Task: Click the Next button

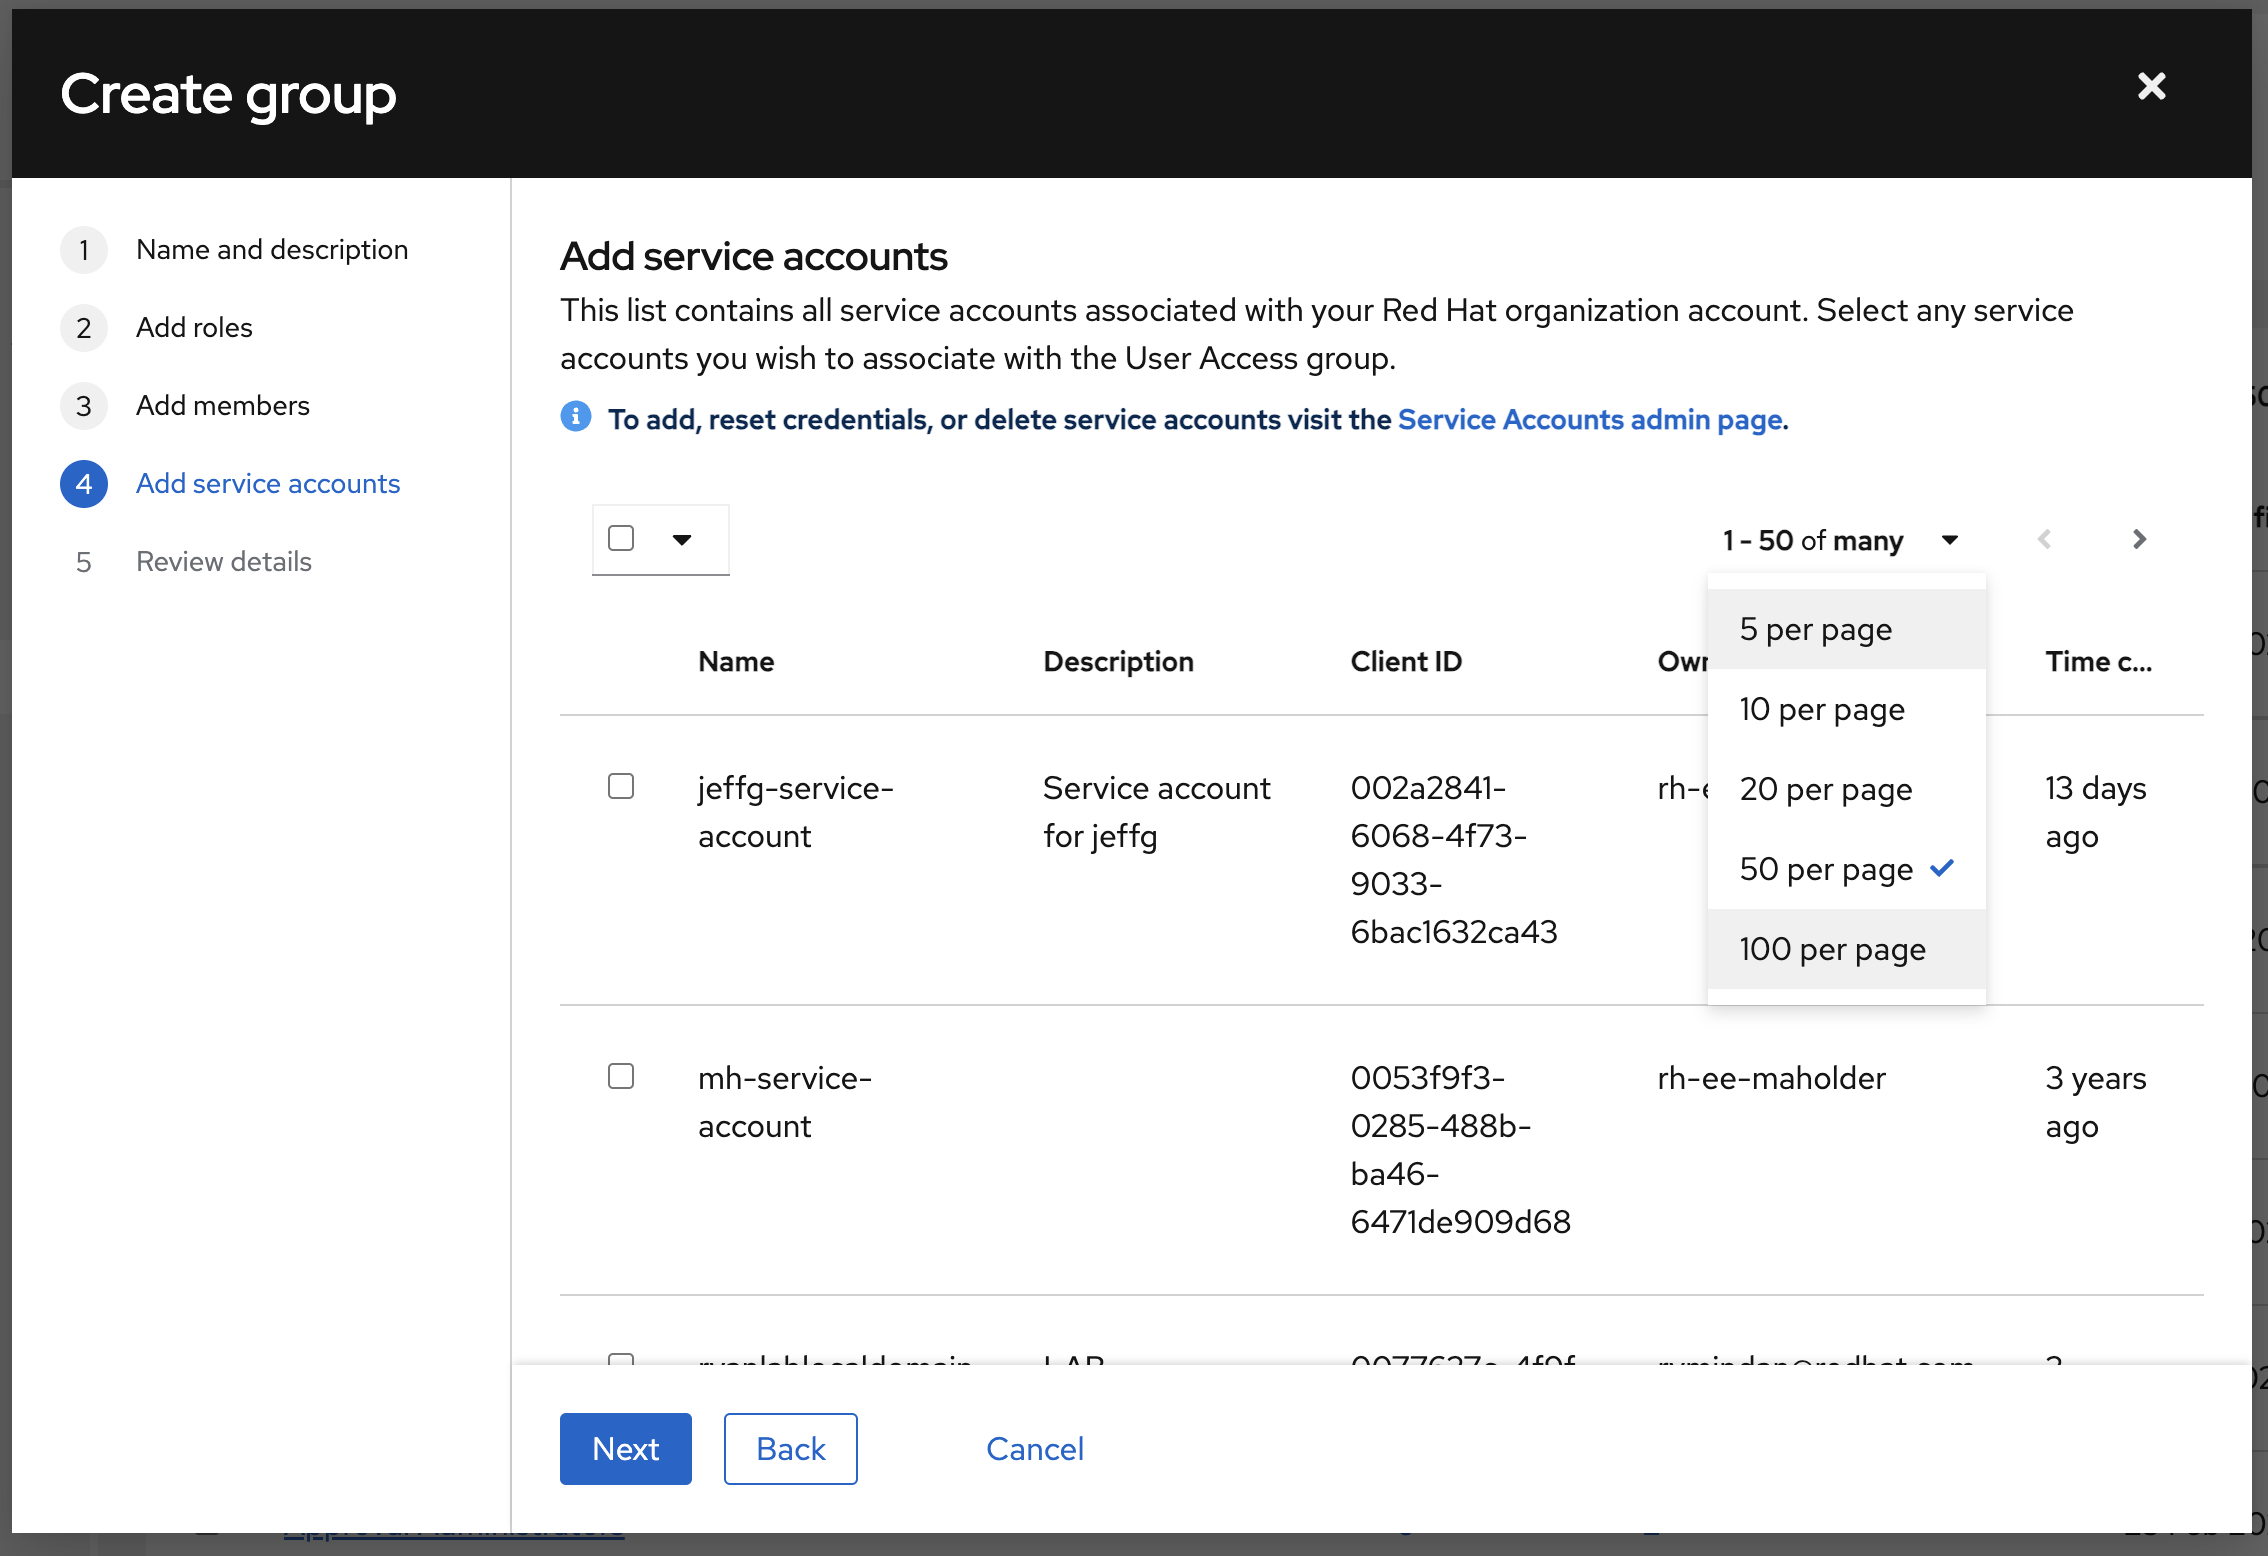Action: (625, 1449)
